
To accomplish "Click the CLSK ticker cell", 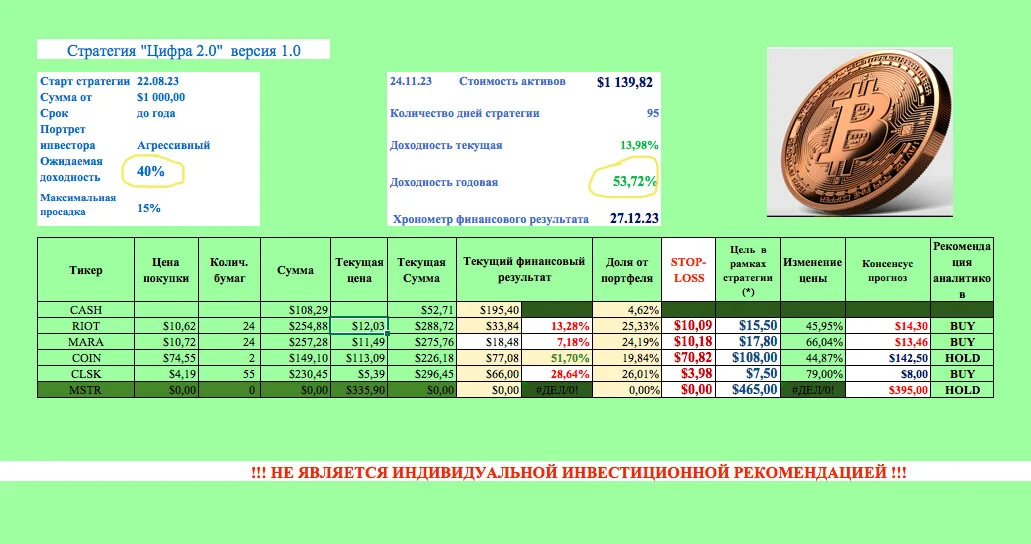I will [x=86, y=374].
